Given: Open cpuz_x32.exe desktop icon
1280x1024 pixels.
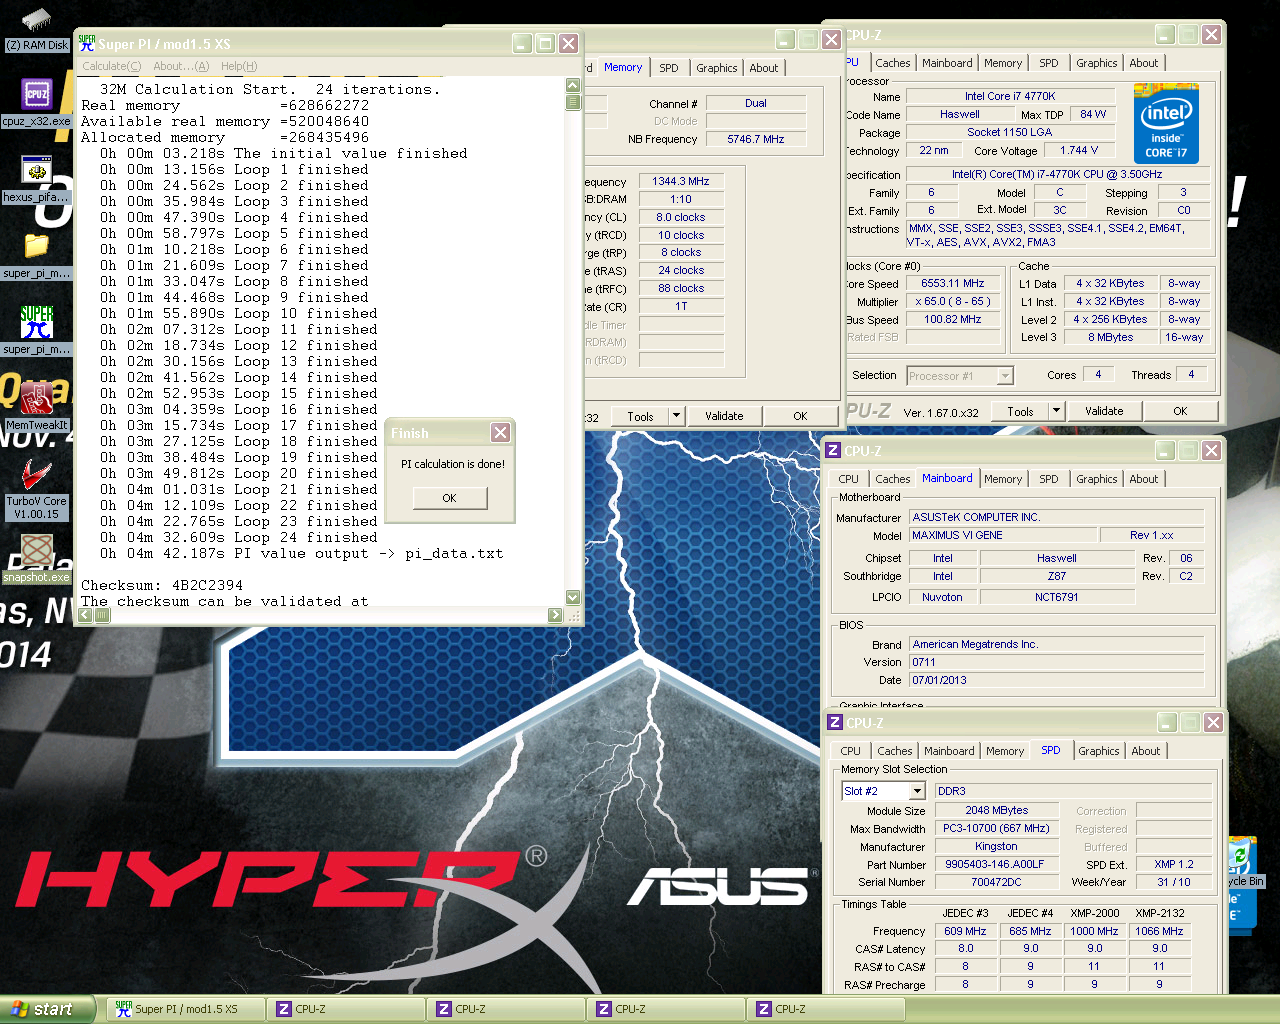Looking at the screenshot, I should coord(37,104).
